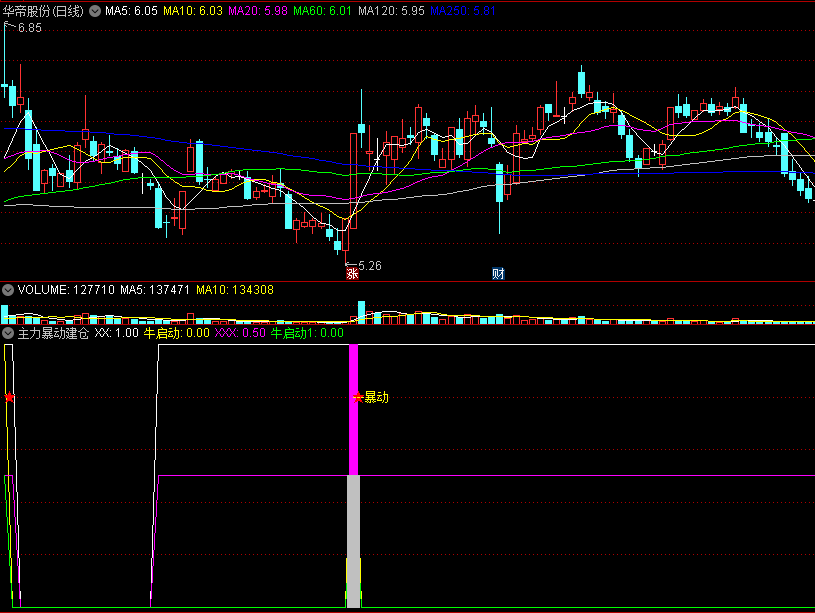Click the MA5: 6.05 label

pyautogui.click(x=131, y=11)
